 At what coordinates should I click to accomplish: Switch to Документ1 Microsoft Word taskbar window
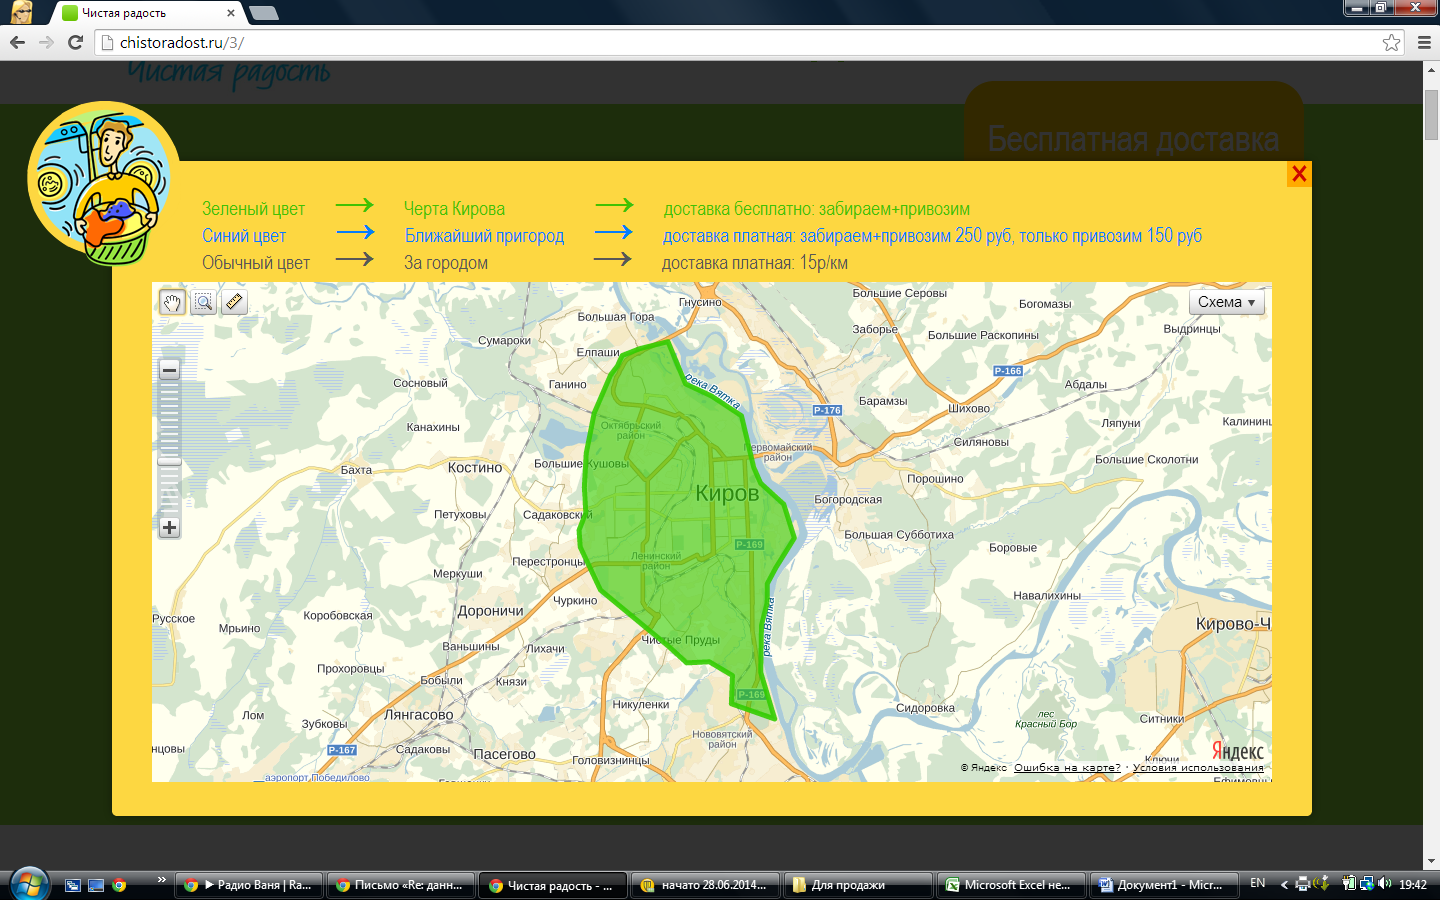click(1164, 885)
